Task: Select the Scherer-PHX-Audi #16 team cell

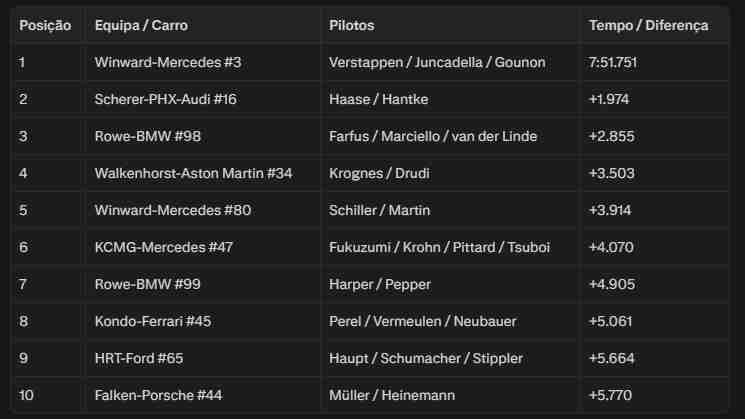Action: click(165, 99)
